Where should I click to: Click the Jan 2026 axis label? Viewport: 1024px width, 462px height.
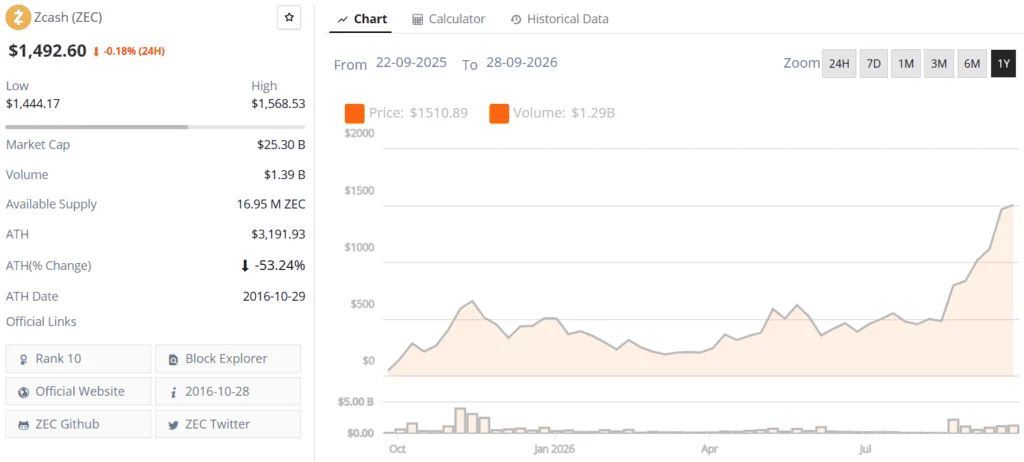pos(556,450)
